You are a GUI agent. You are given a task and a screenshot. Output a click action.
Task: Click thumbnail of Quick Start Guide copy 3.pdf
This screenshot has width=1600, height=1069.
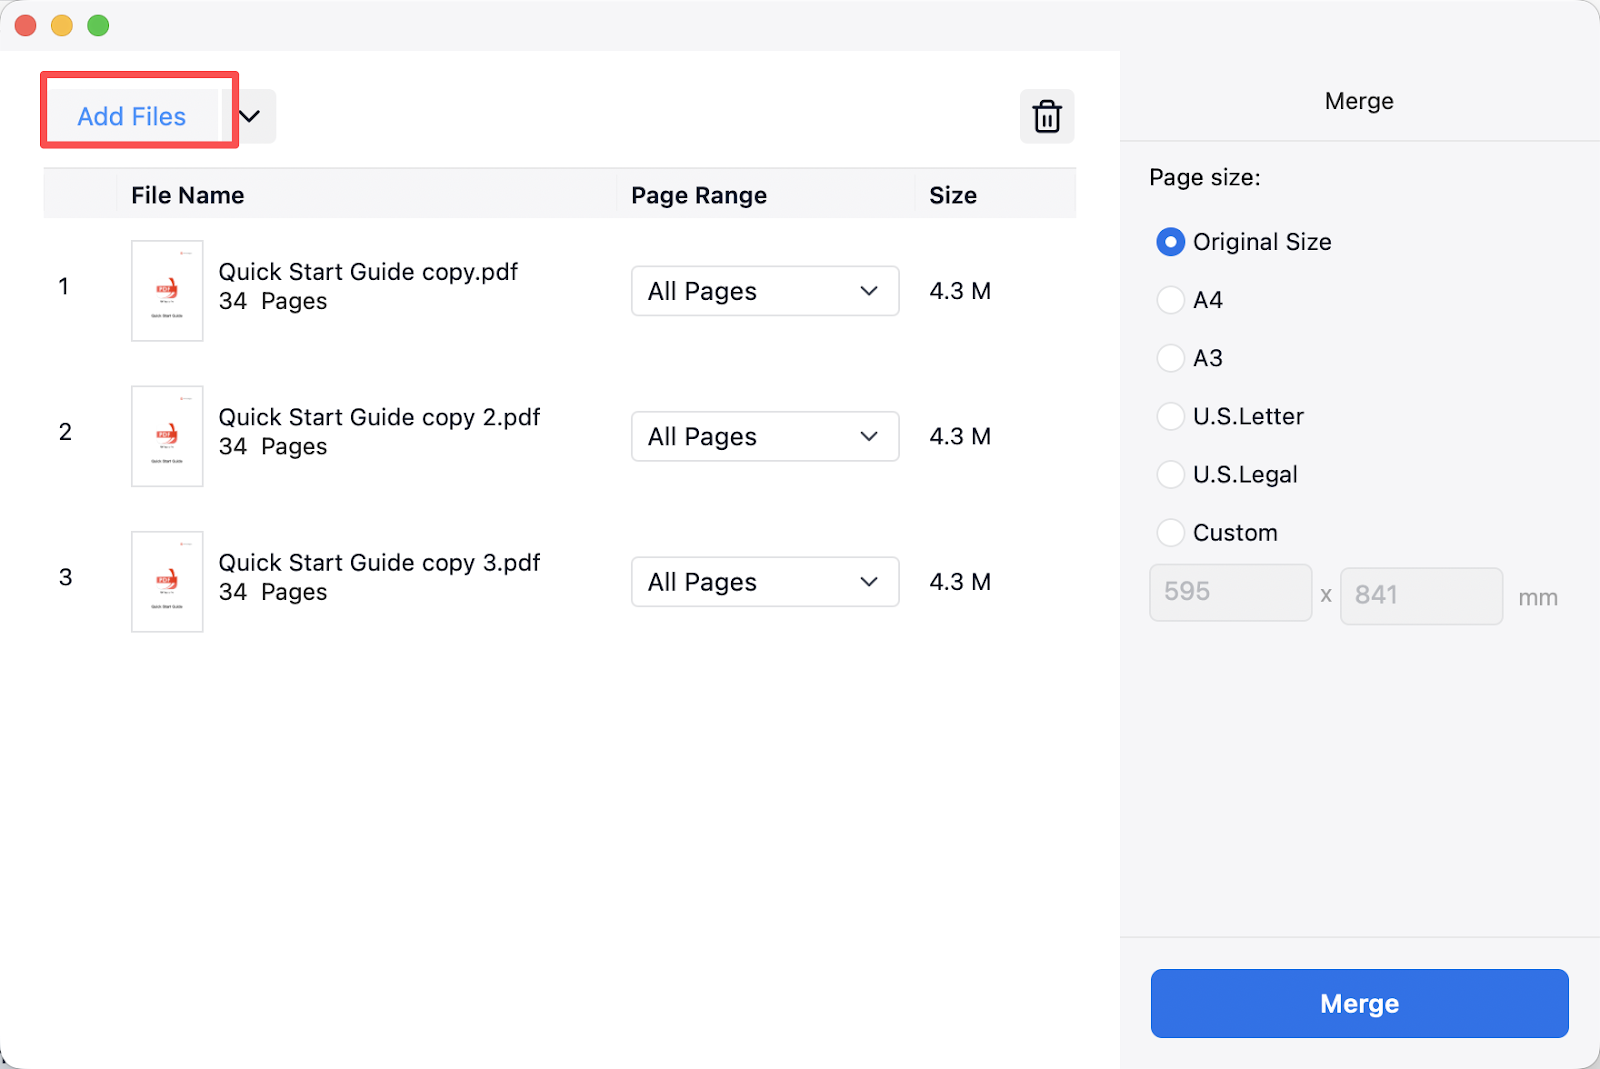(x=167, y=582)
